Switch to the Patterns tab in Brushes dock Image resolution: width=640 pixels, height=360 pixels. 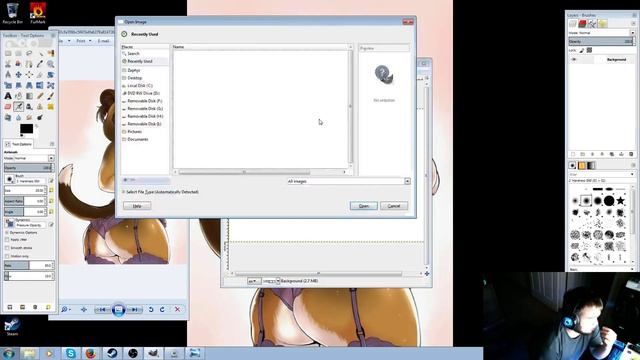click(582, 165)
